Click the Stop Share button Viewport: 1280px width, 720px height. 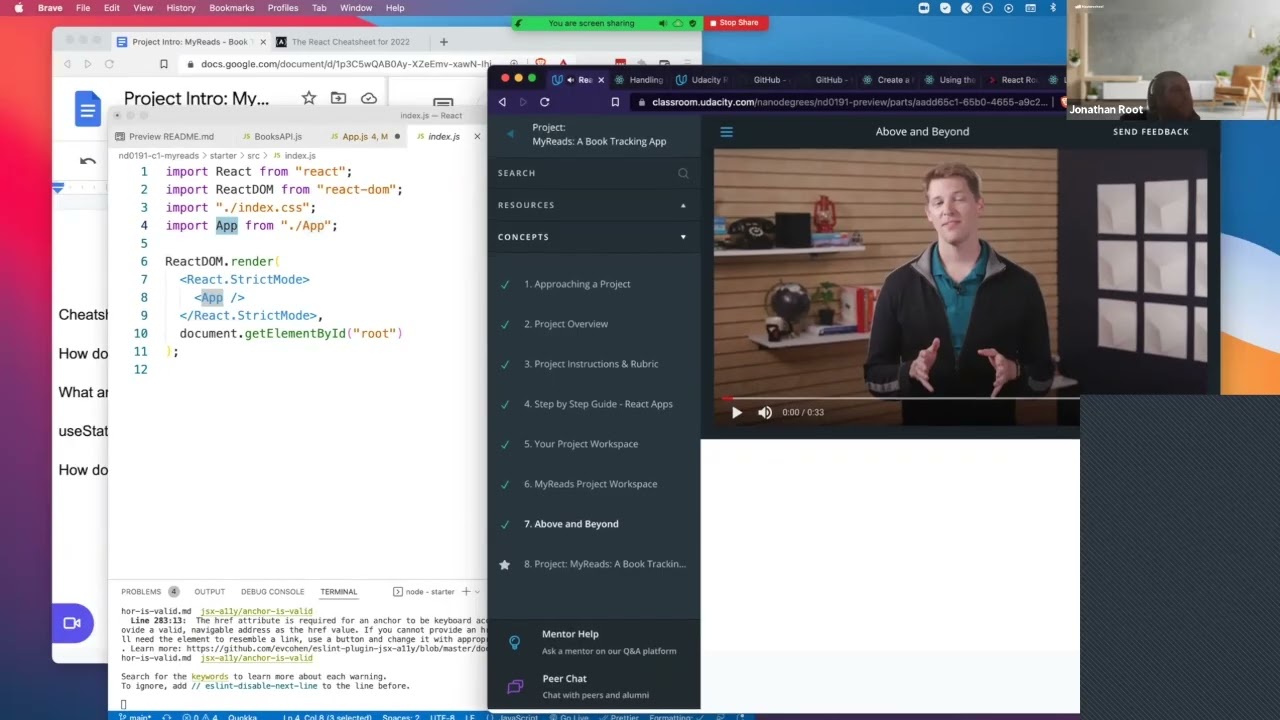click(734, 22)
